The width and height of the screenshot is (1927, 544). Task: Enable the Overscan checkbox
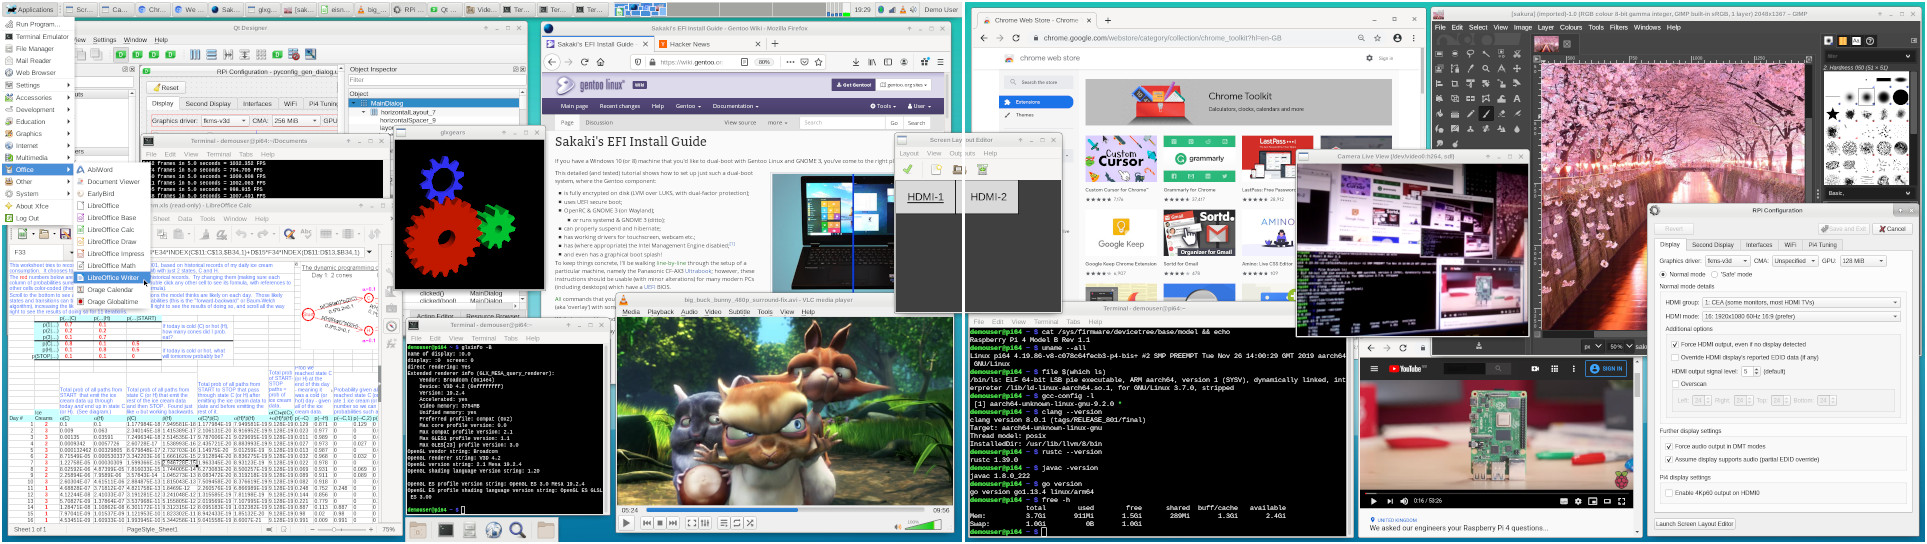[1674, 384]
